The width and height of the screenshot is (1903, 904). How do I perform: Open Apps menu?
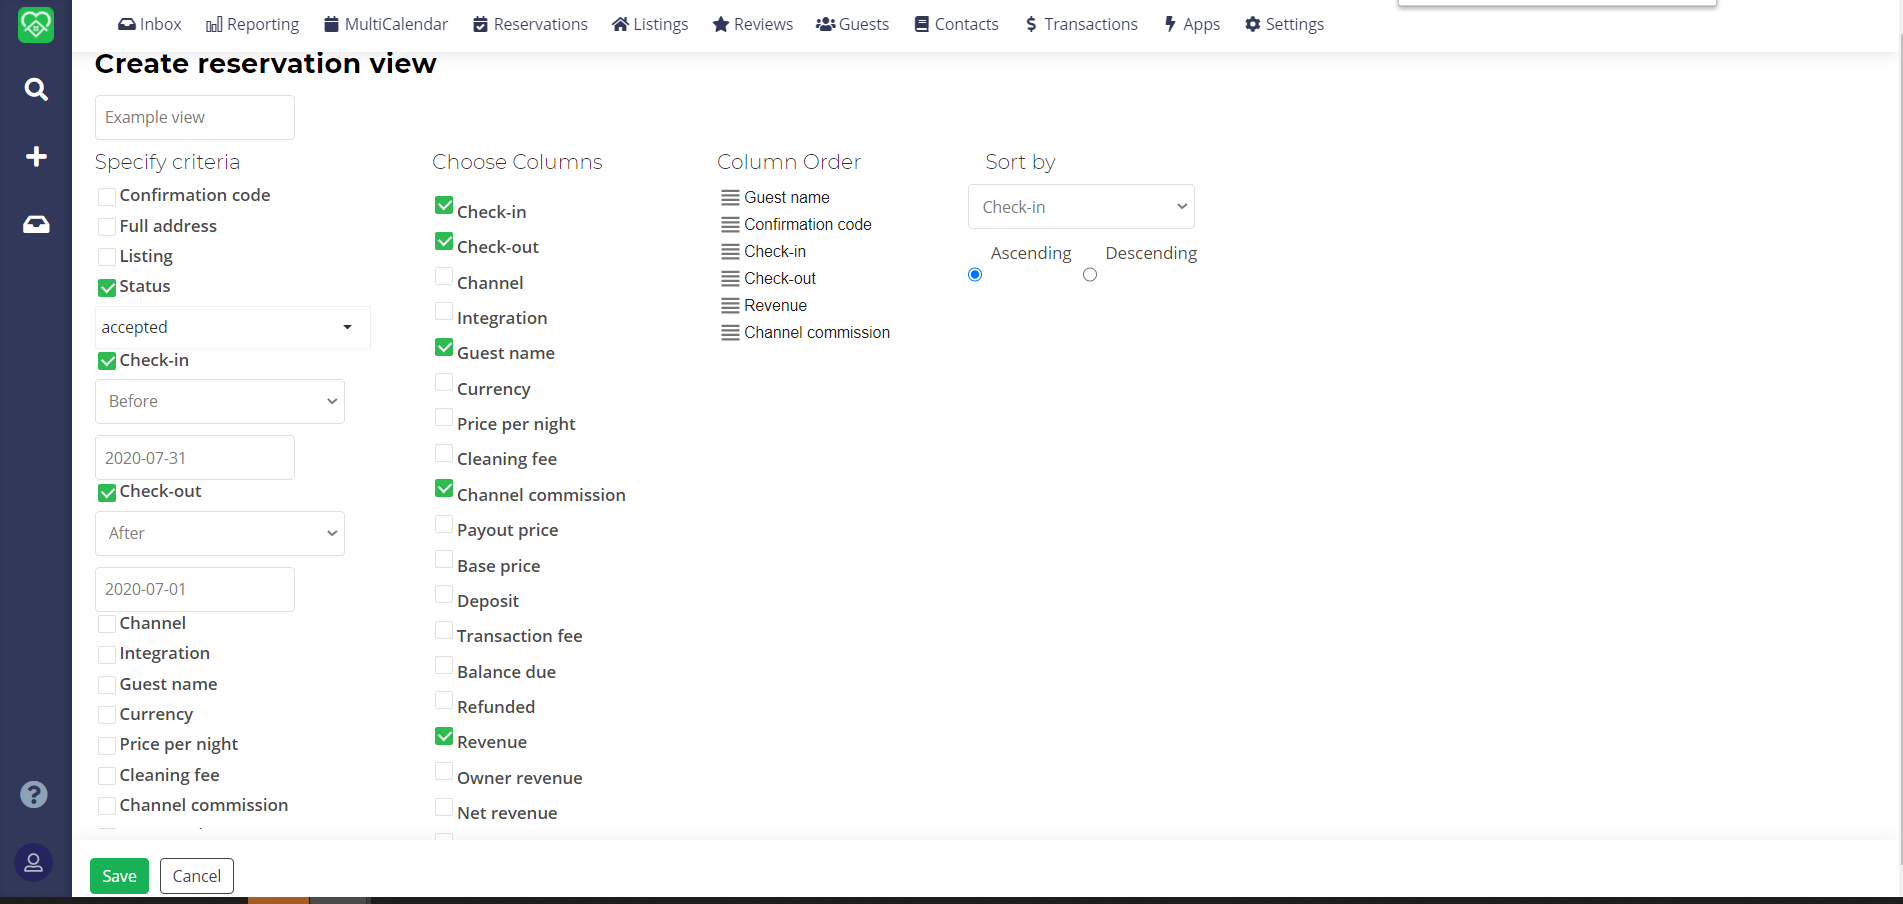coord(1192,24)
